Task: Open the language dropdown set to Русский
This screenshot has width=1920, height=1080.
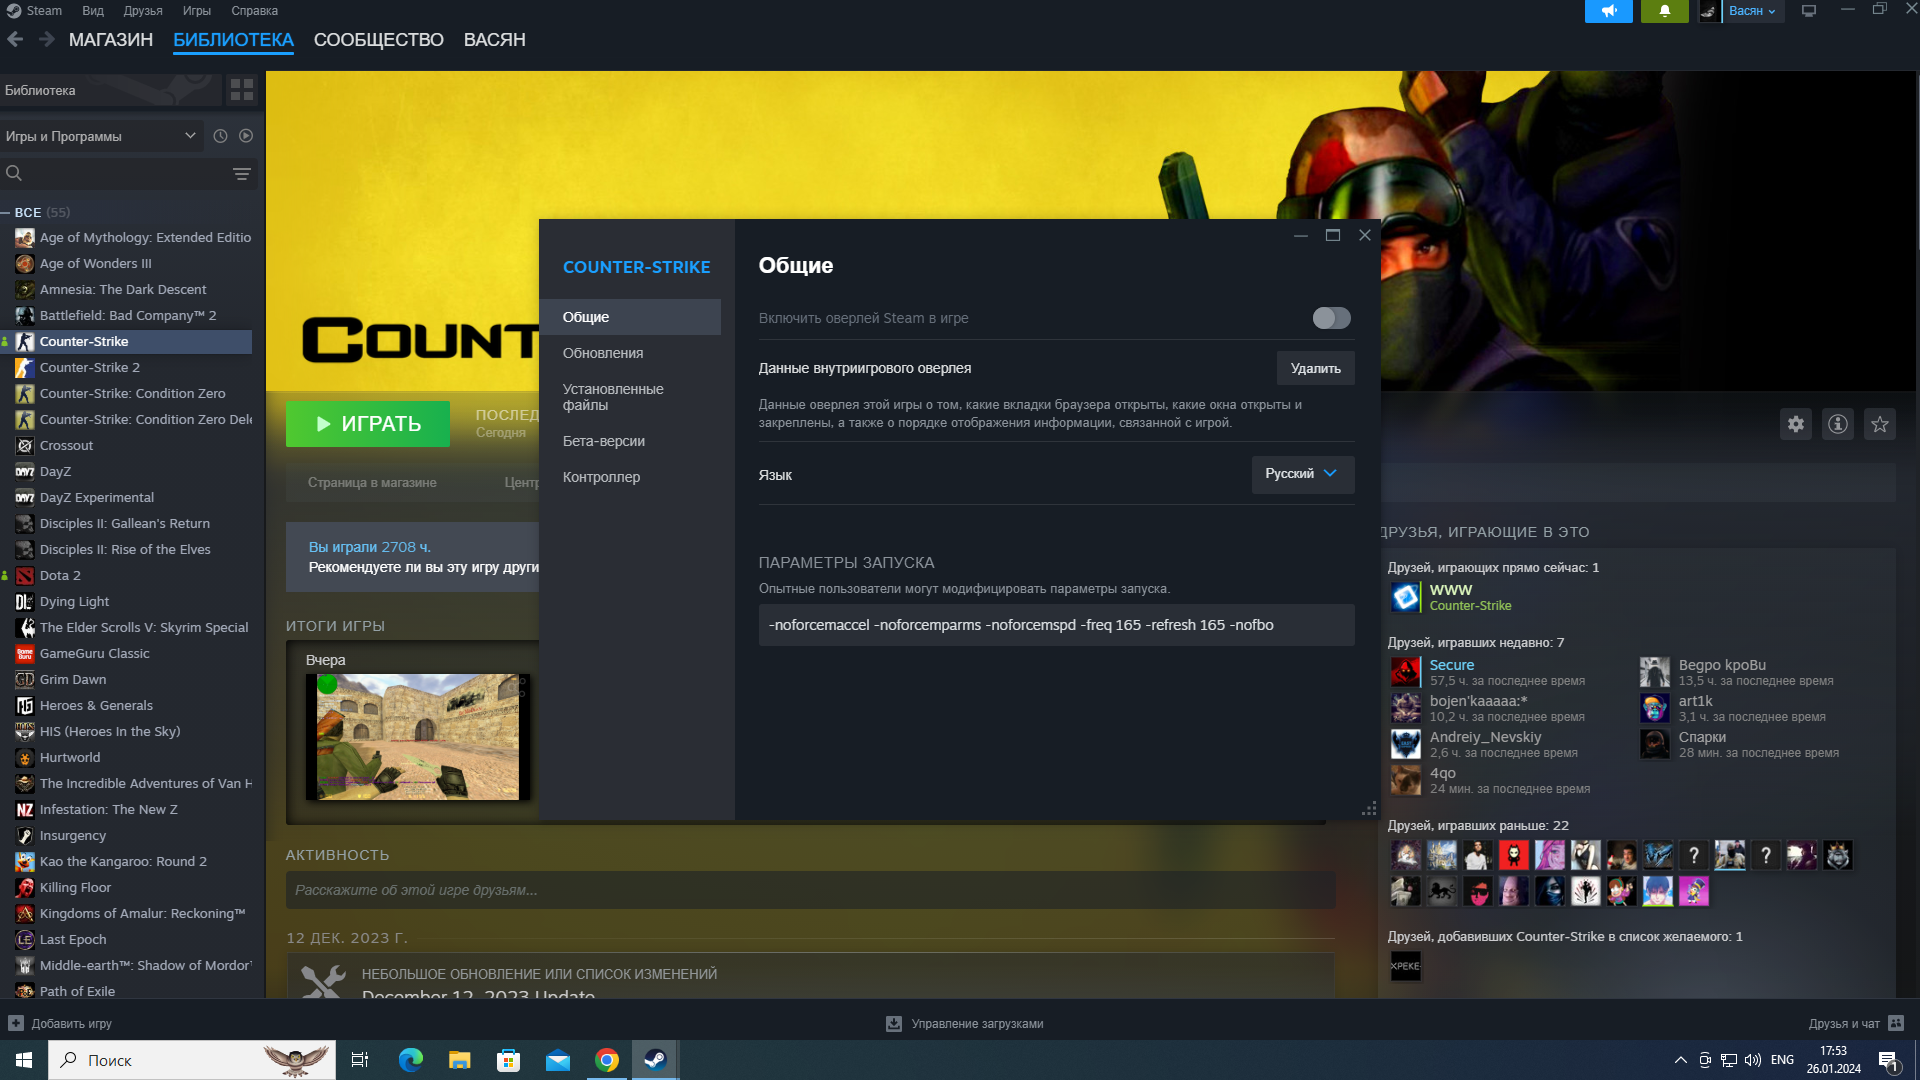Action: [1302, 474]
